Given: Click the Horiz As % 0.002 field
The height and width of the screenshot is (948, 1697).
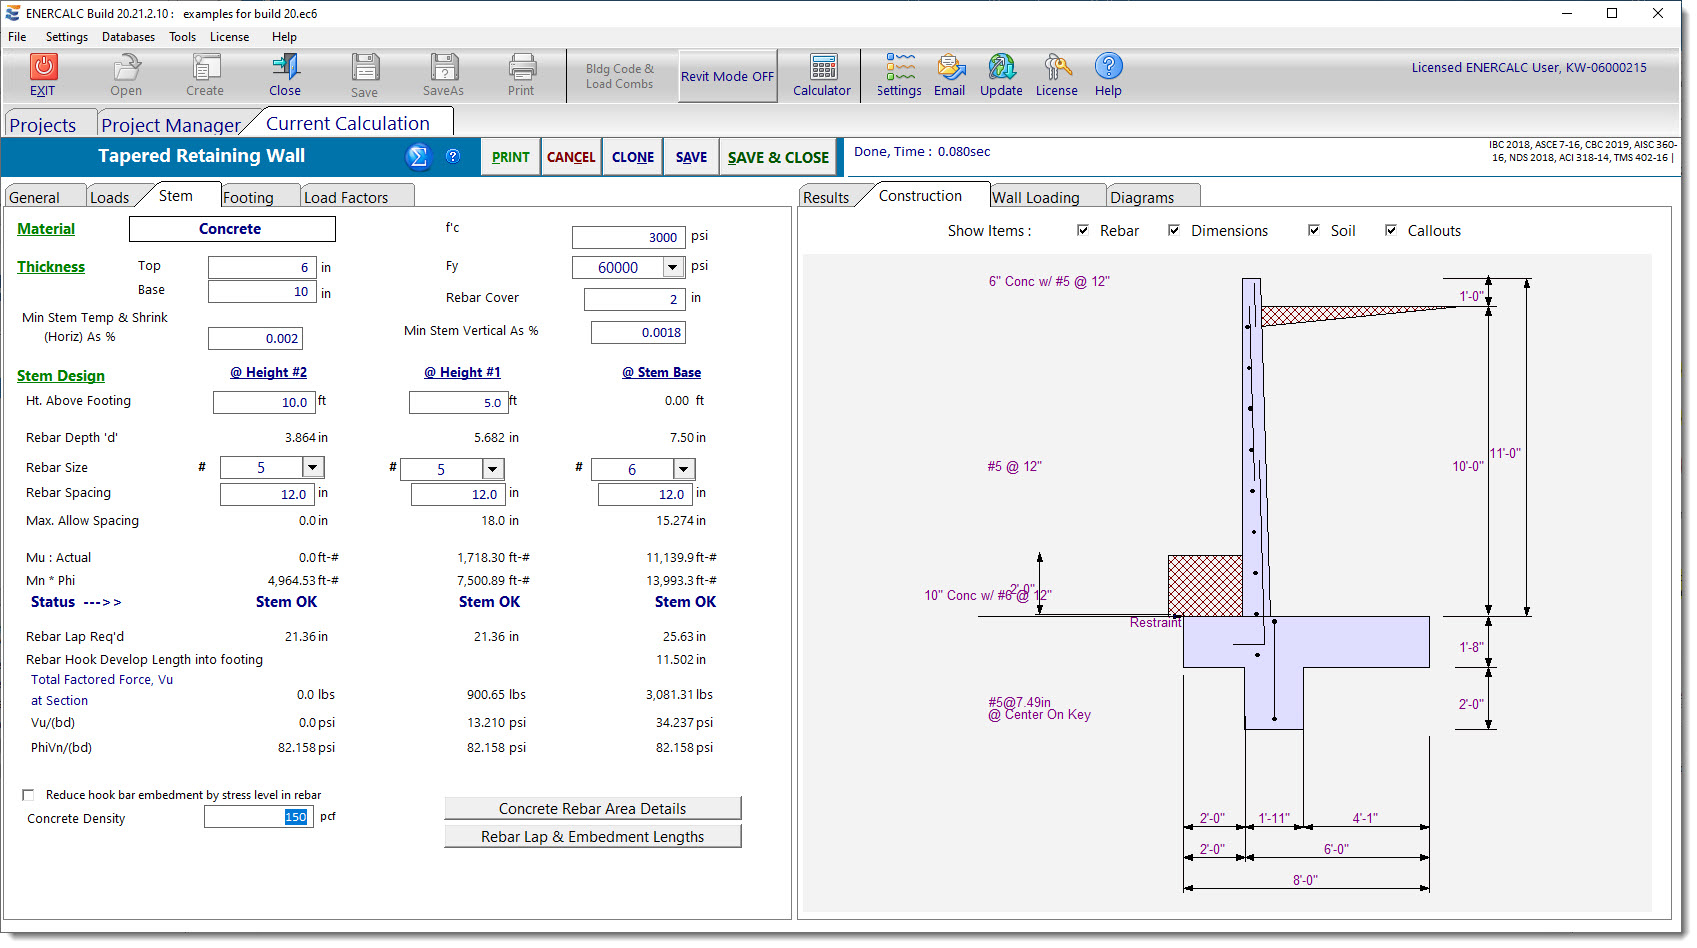Looking at the screenshot, I should [x=255, y=338].
